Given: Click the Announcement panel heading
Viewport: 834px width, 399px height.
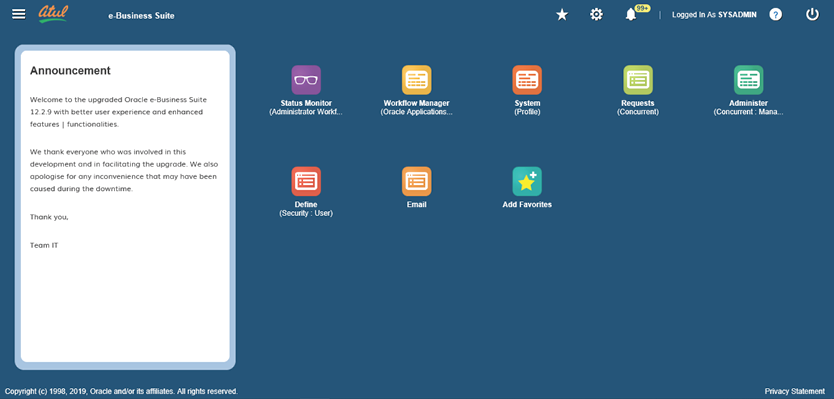Looking at the screenshot, I should pos(70,71).
